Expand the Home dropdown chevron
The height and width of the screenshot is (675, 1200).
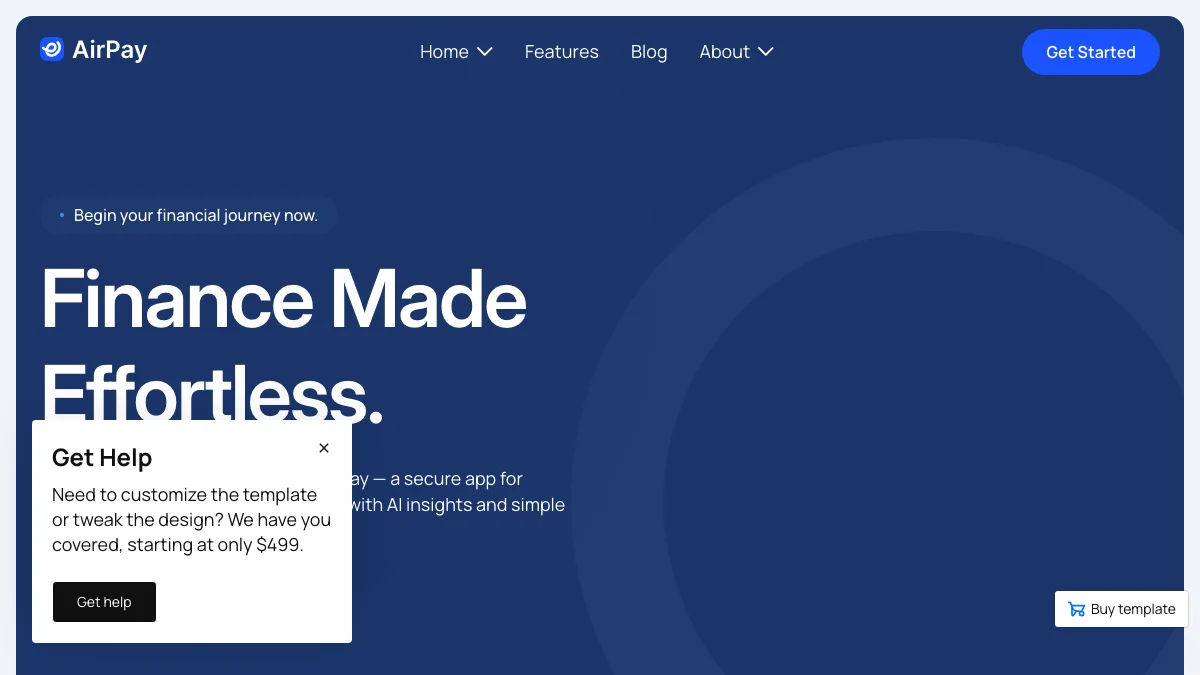[485, 52]
